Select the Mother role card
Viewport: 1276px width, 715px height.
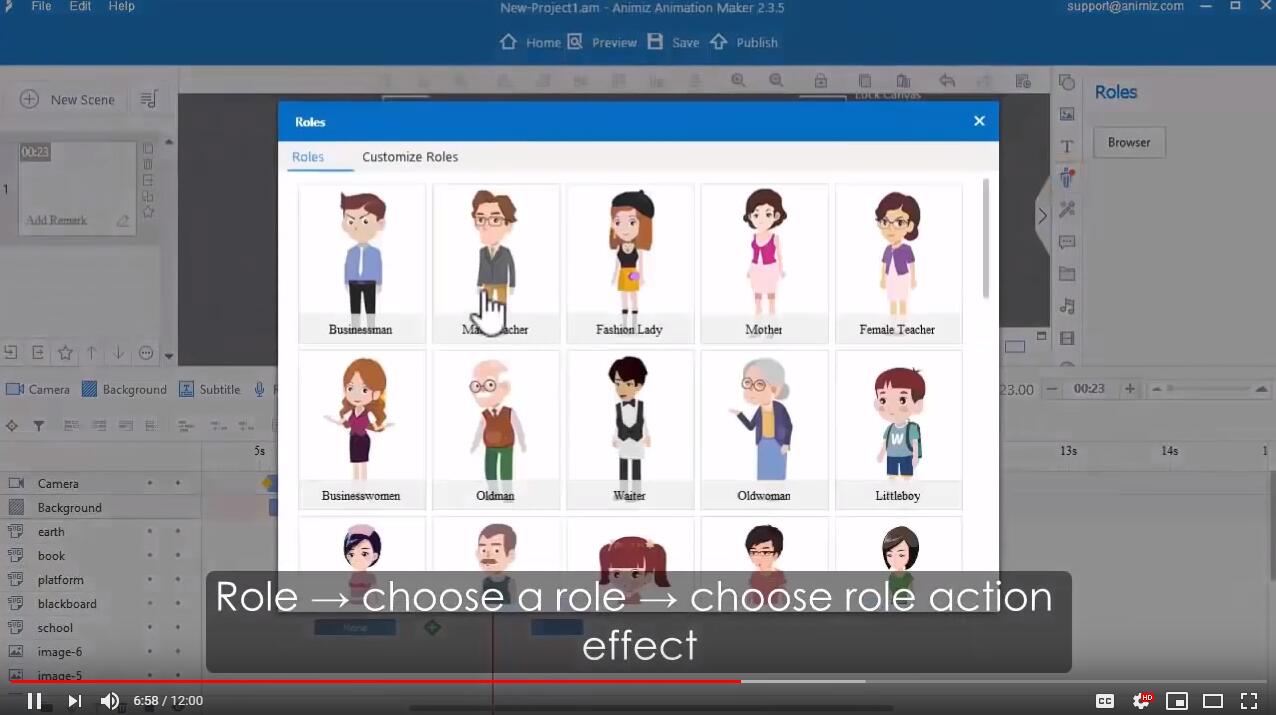point(763,263)
